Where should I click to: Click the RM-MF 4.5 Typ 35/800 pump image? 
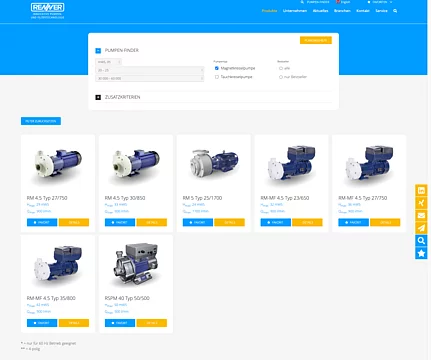[x=58, y=266]
